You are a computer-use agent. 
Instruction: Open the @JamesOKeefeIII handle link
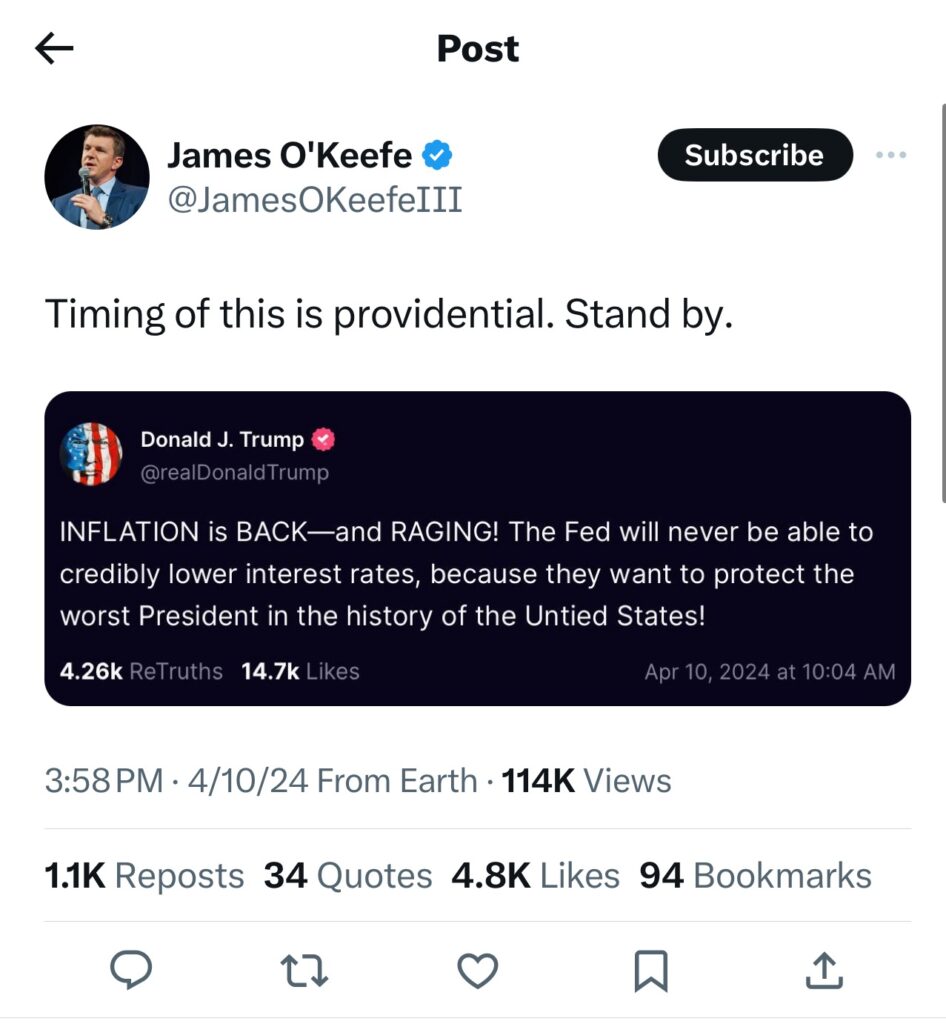click(314, 200)
